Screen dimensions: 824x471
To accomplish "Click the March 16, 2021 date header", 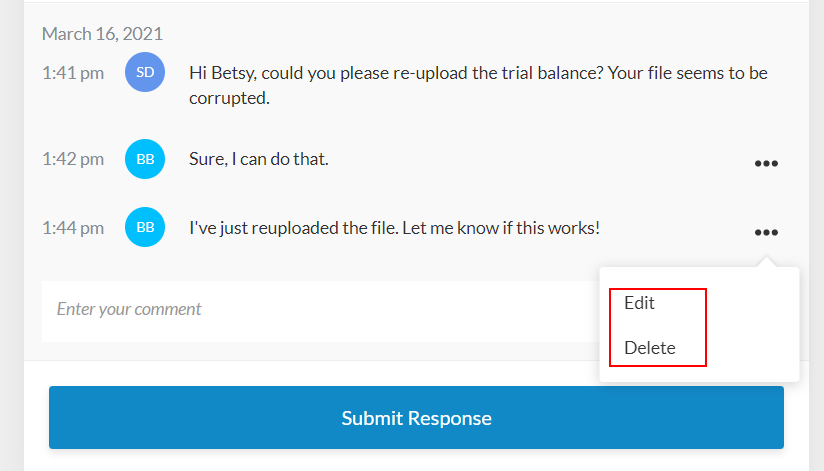I will pyautogui.click(x=102, y=34).
